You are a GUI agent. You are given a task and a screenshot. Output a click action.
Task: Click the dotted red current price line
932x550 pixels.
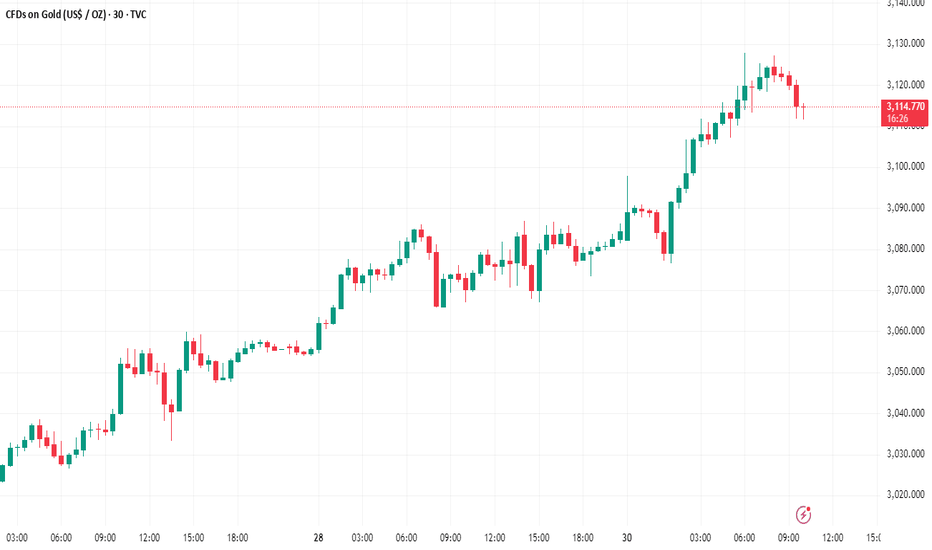(x=440, y=107)
